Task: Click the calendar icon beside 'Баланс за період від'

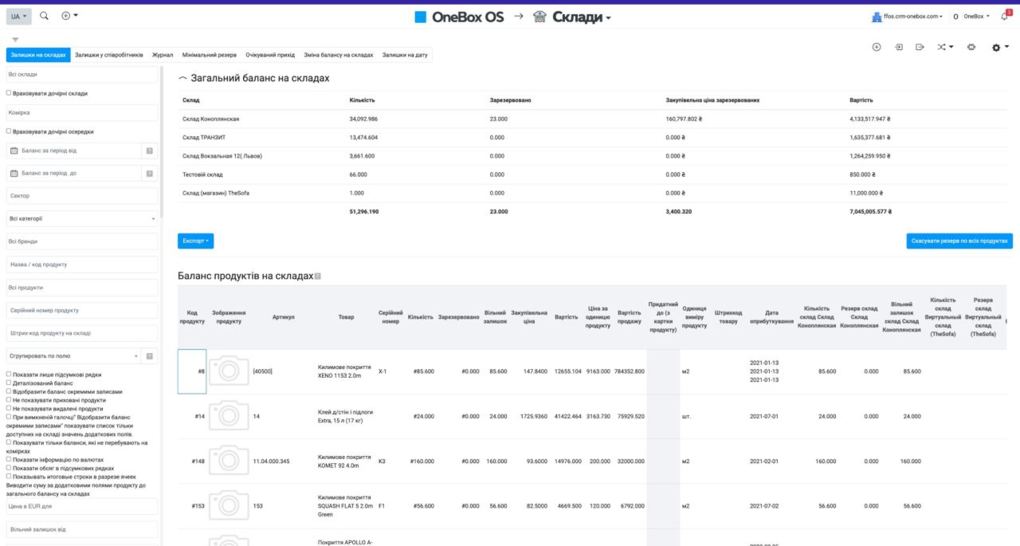Action: (148, 151)
